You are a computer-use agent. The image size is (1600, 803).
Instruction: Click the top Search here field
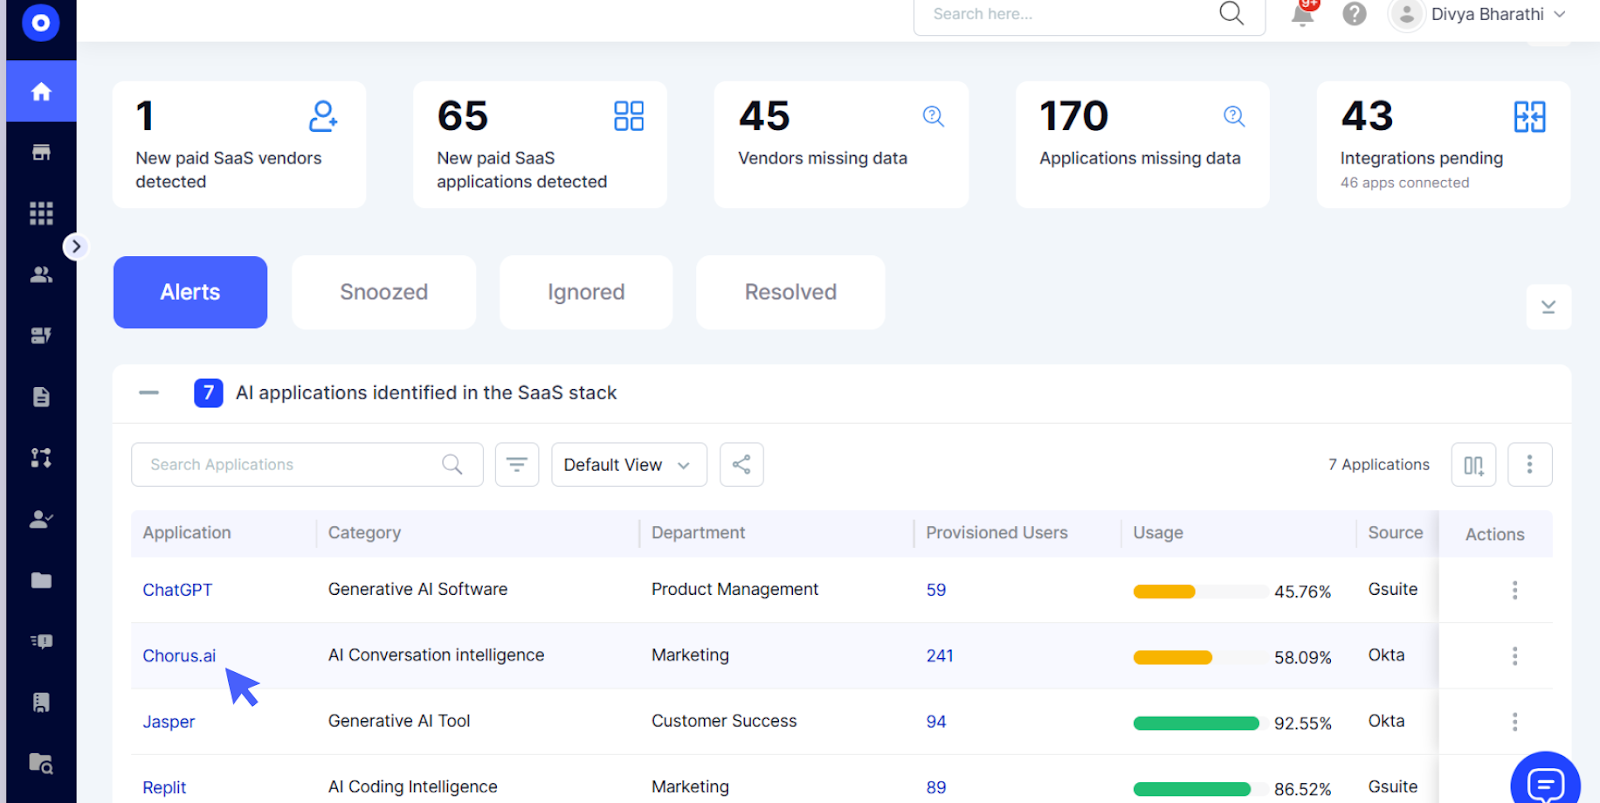1089,14
